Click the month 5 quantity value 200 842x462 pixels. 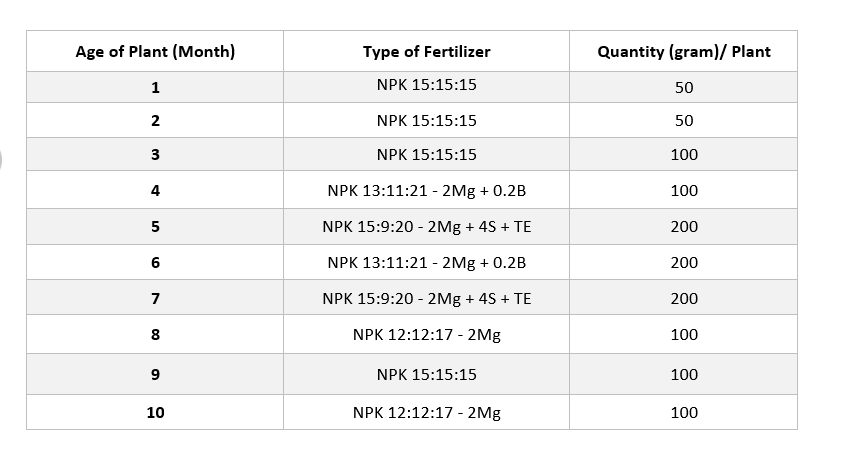coord(684,227)
